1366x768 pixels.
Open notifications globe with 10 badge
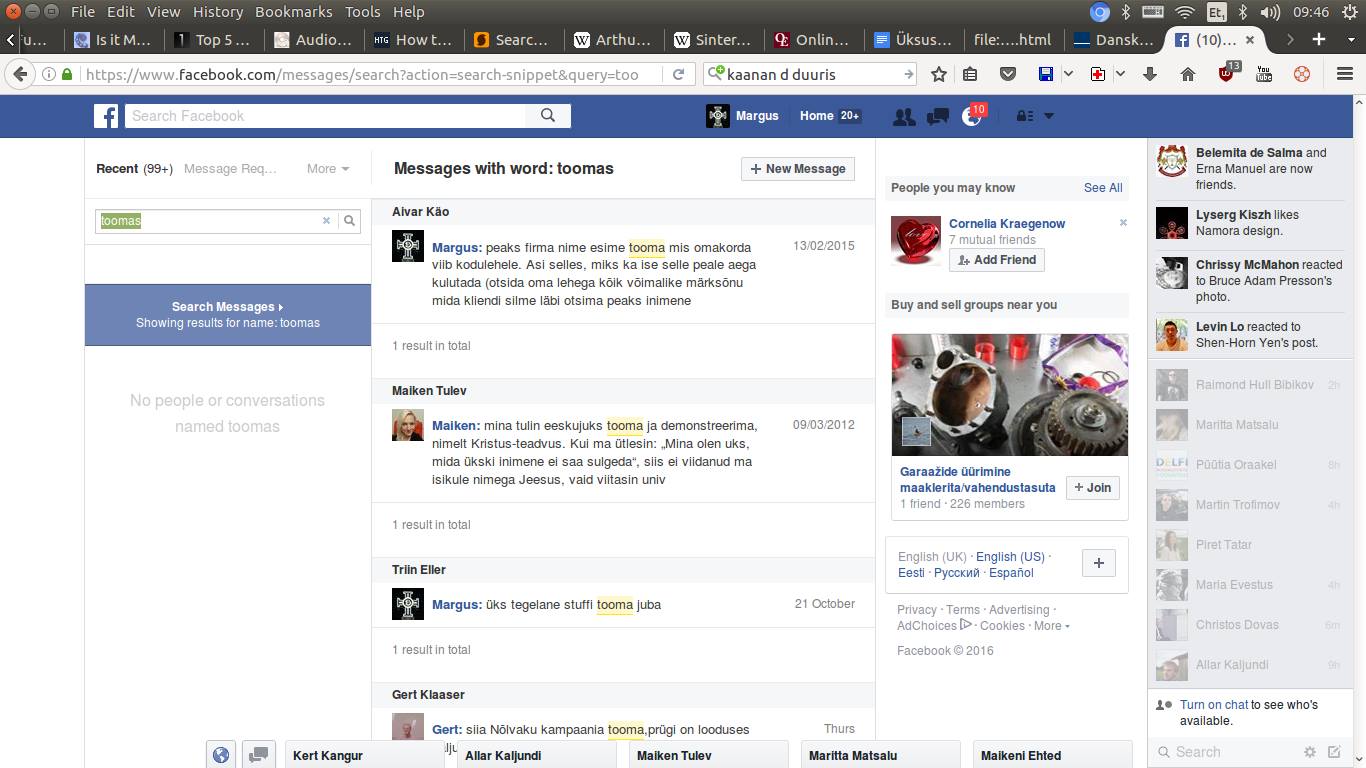click(972, 116)
